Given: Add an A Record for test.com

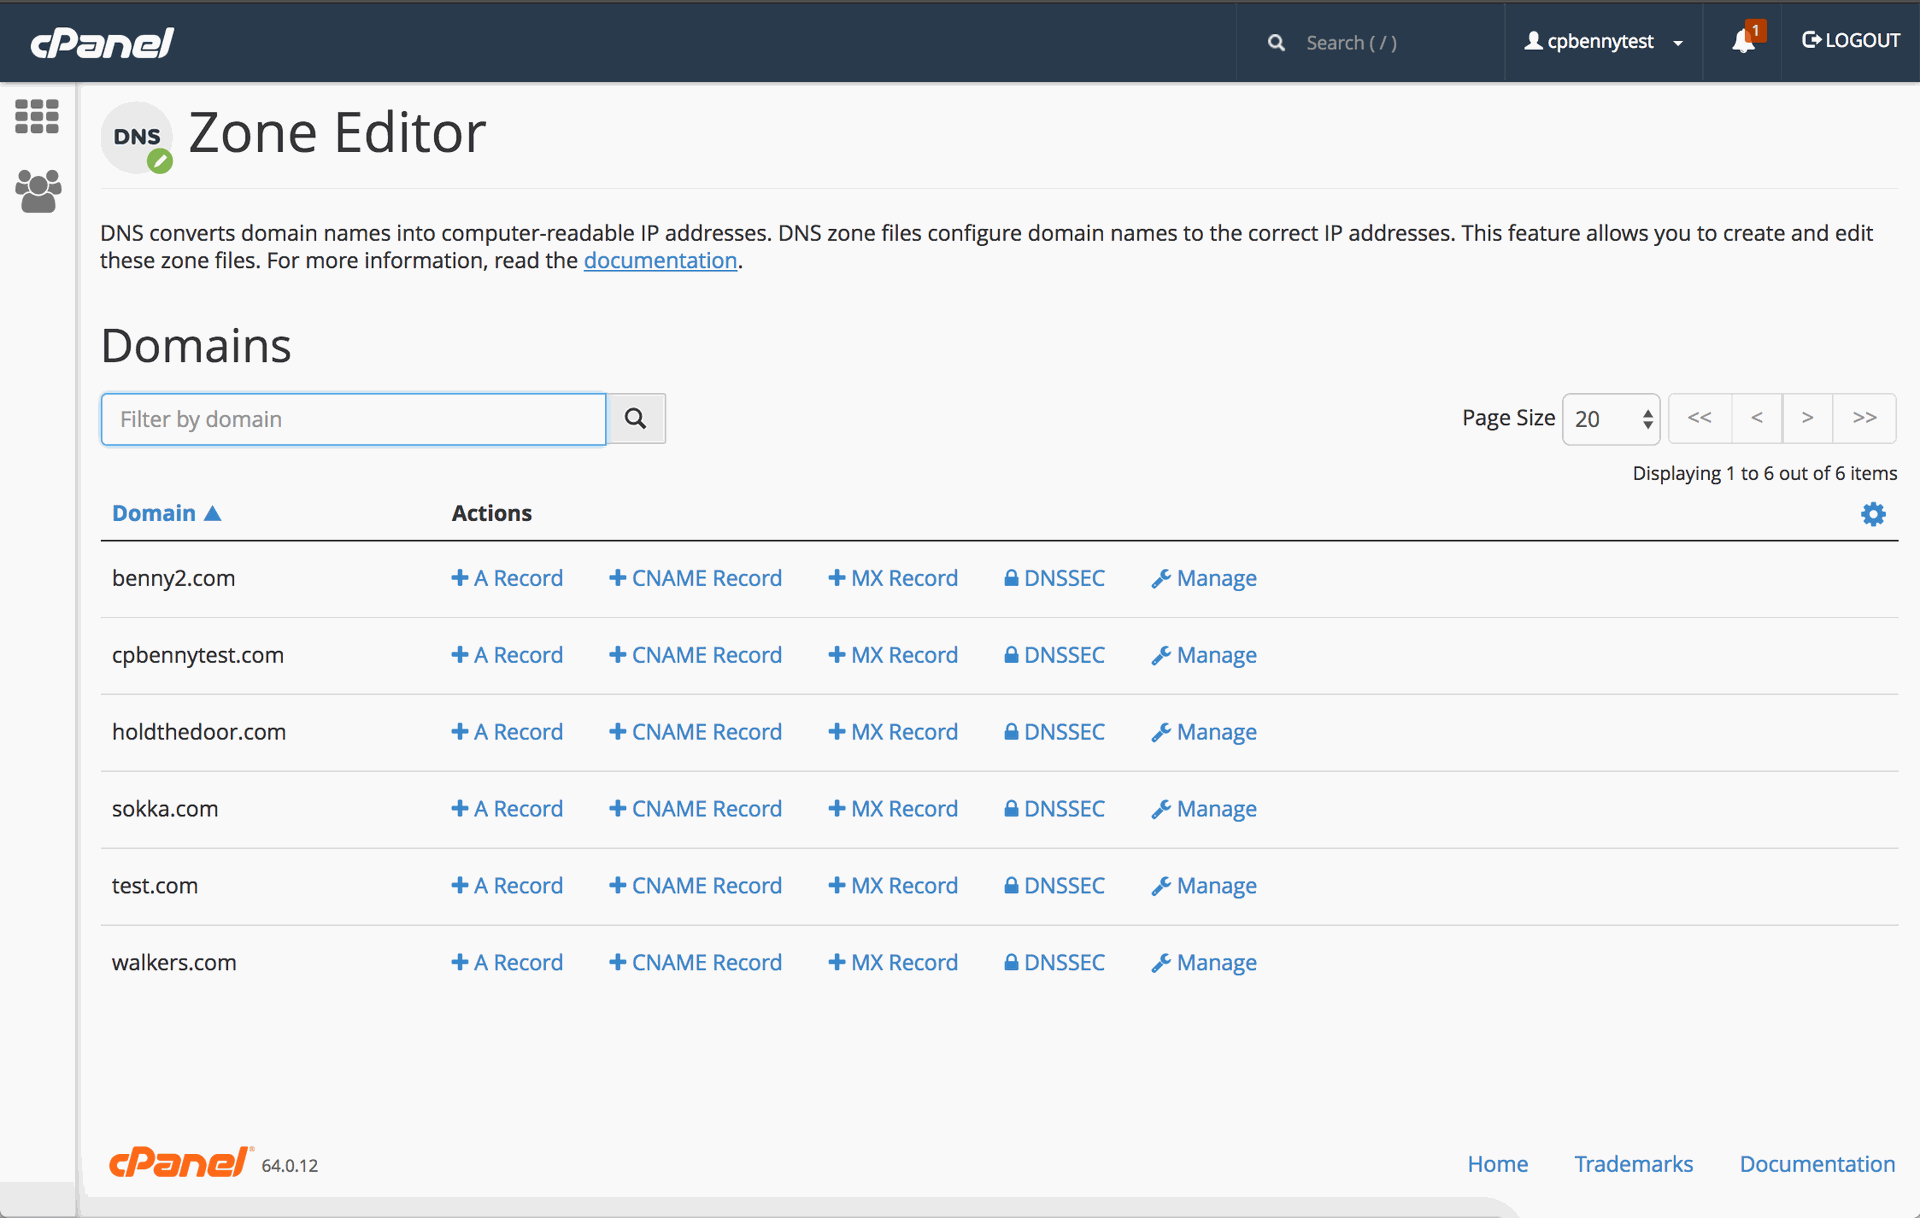Looking at the screenshot, I should (x=507, y=886).
